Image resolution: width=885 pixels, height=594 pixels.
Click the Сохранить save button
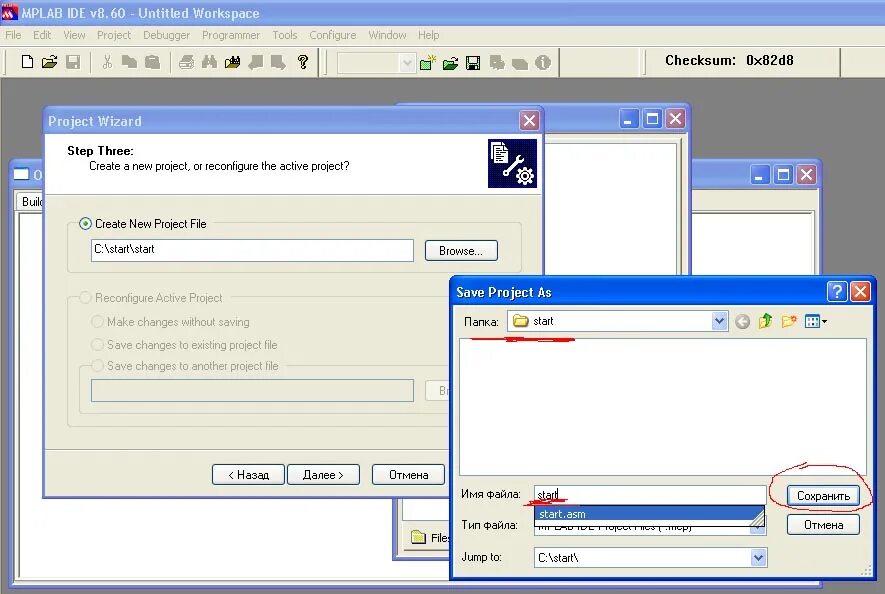coord(823,496)
